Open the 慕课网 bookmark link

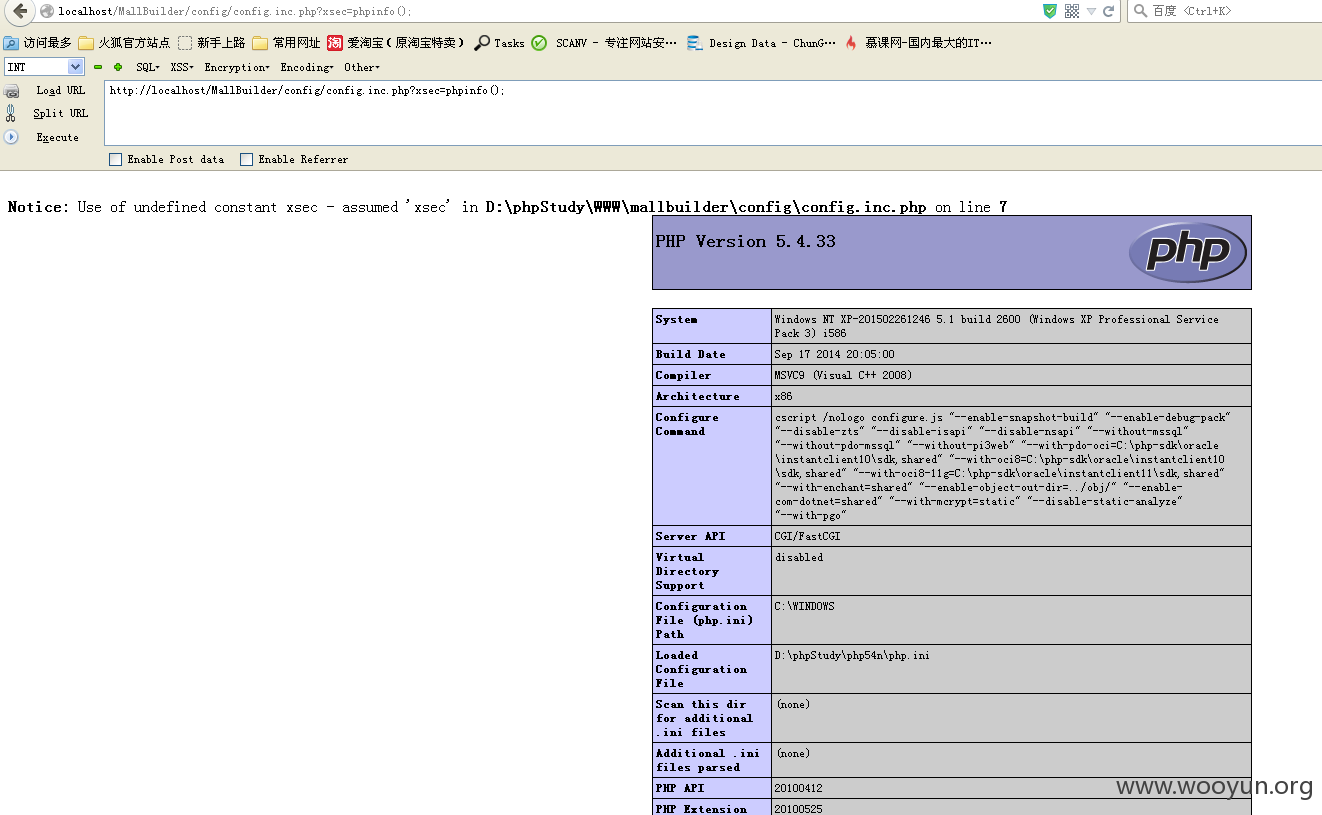(919, 43)
